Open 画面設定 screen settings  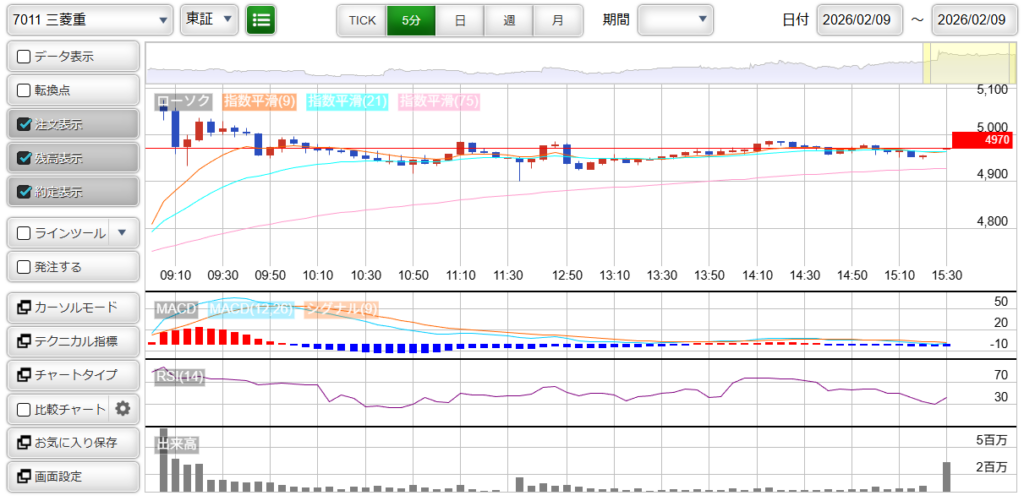tap(72, 476)
